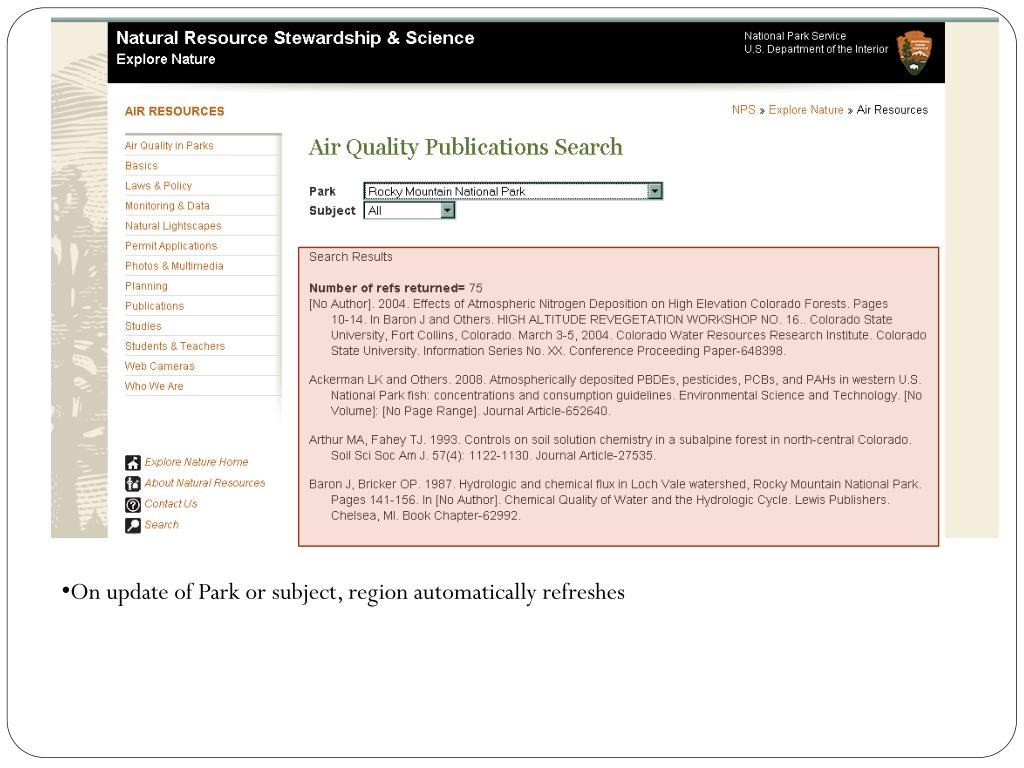Open Natural Lightscapes page
The image size is (1024, 768).
173,226
